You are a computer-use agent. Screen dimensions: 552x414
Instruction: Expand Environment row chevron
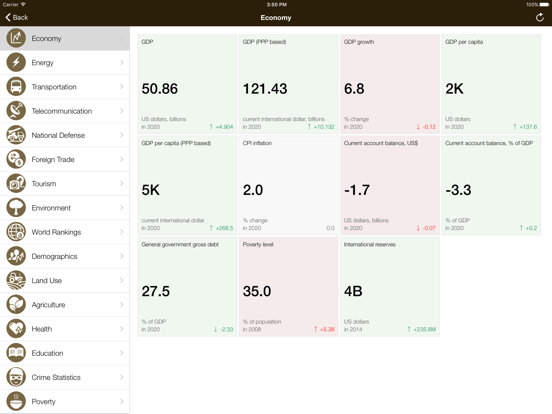click(122, 208)
